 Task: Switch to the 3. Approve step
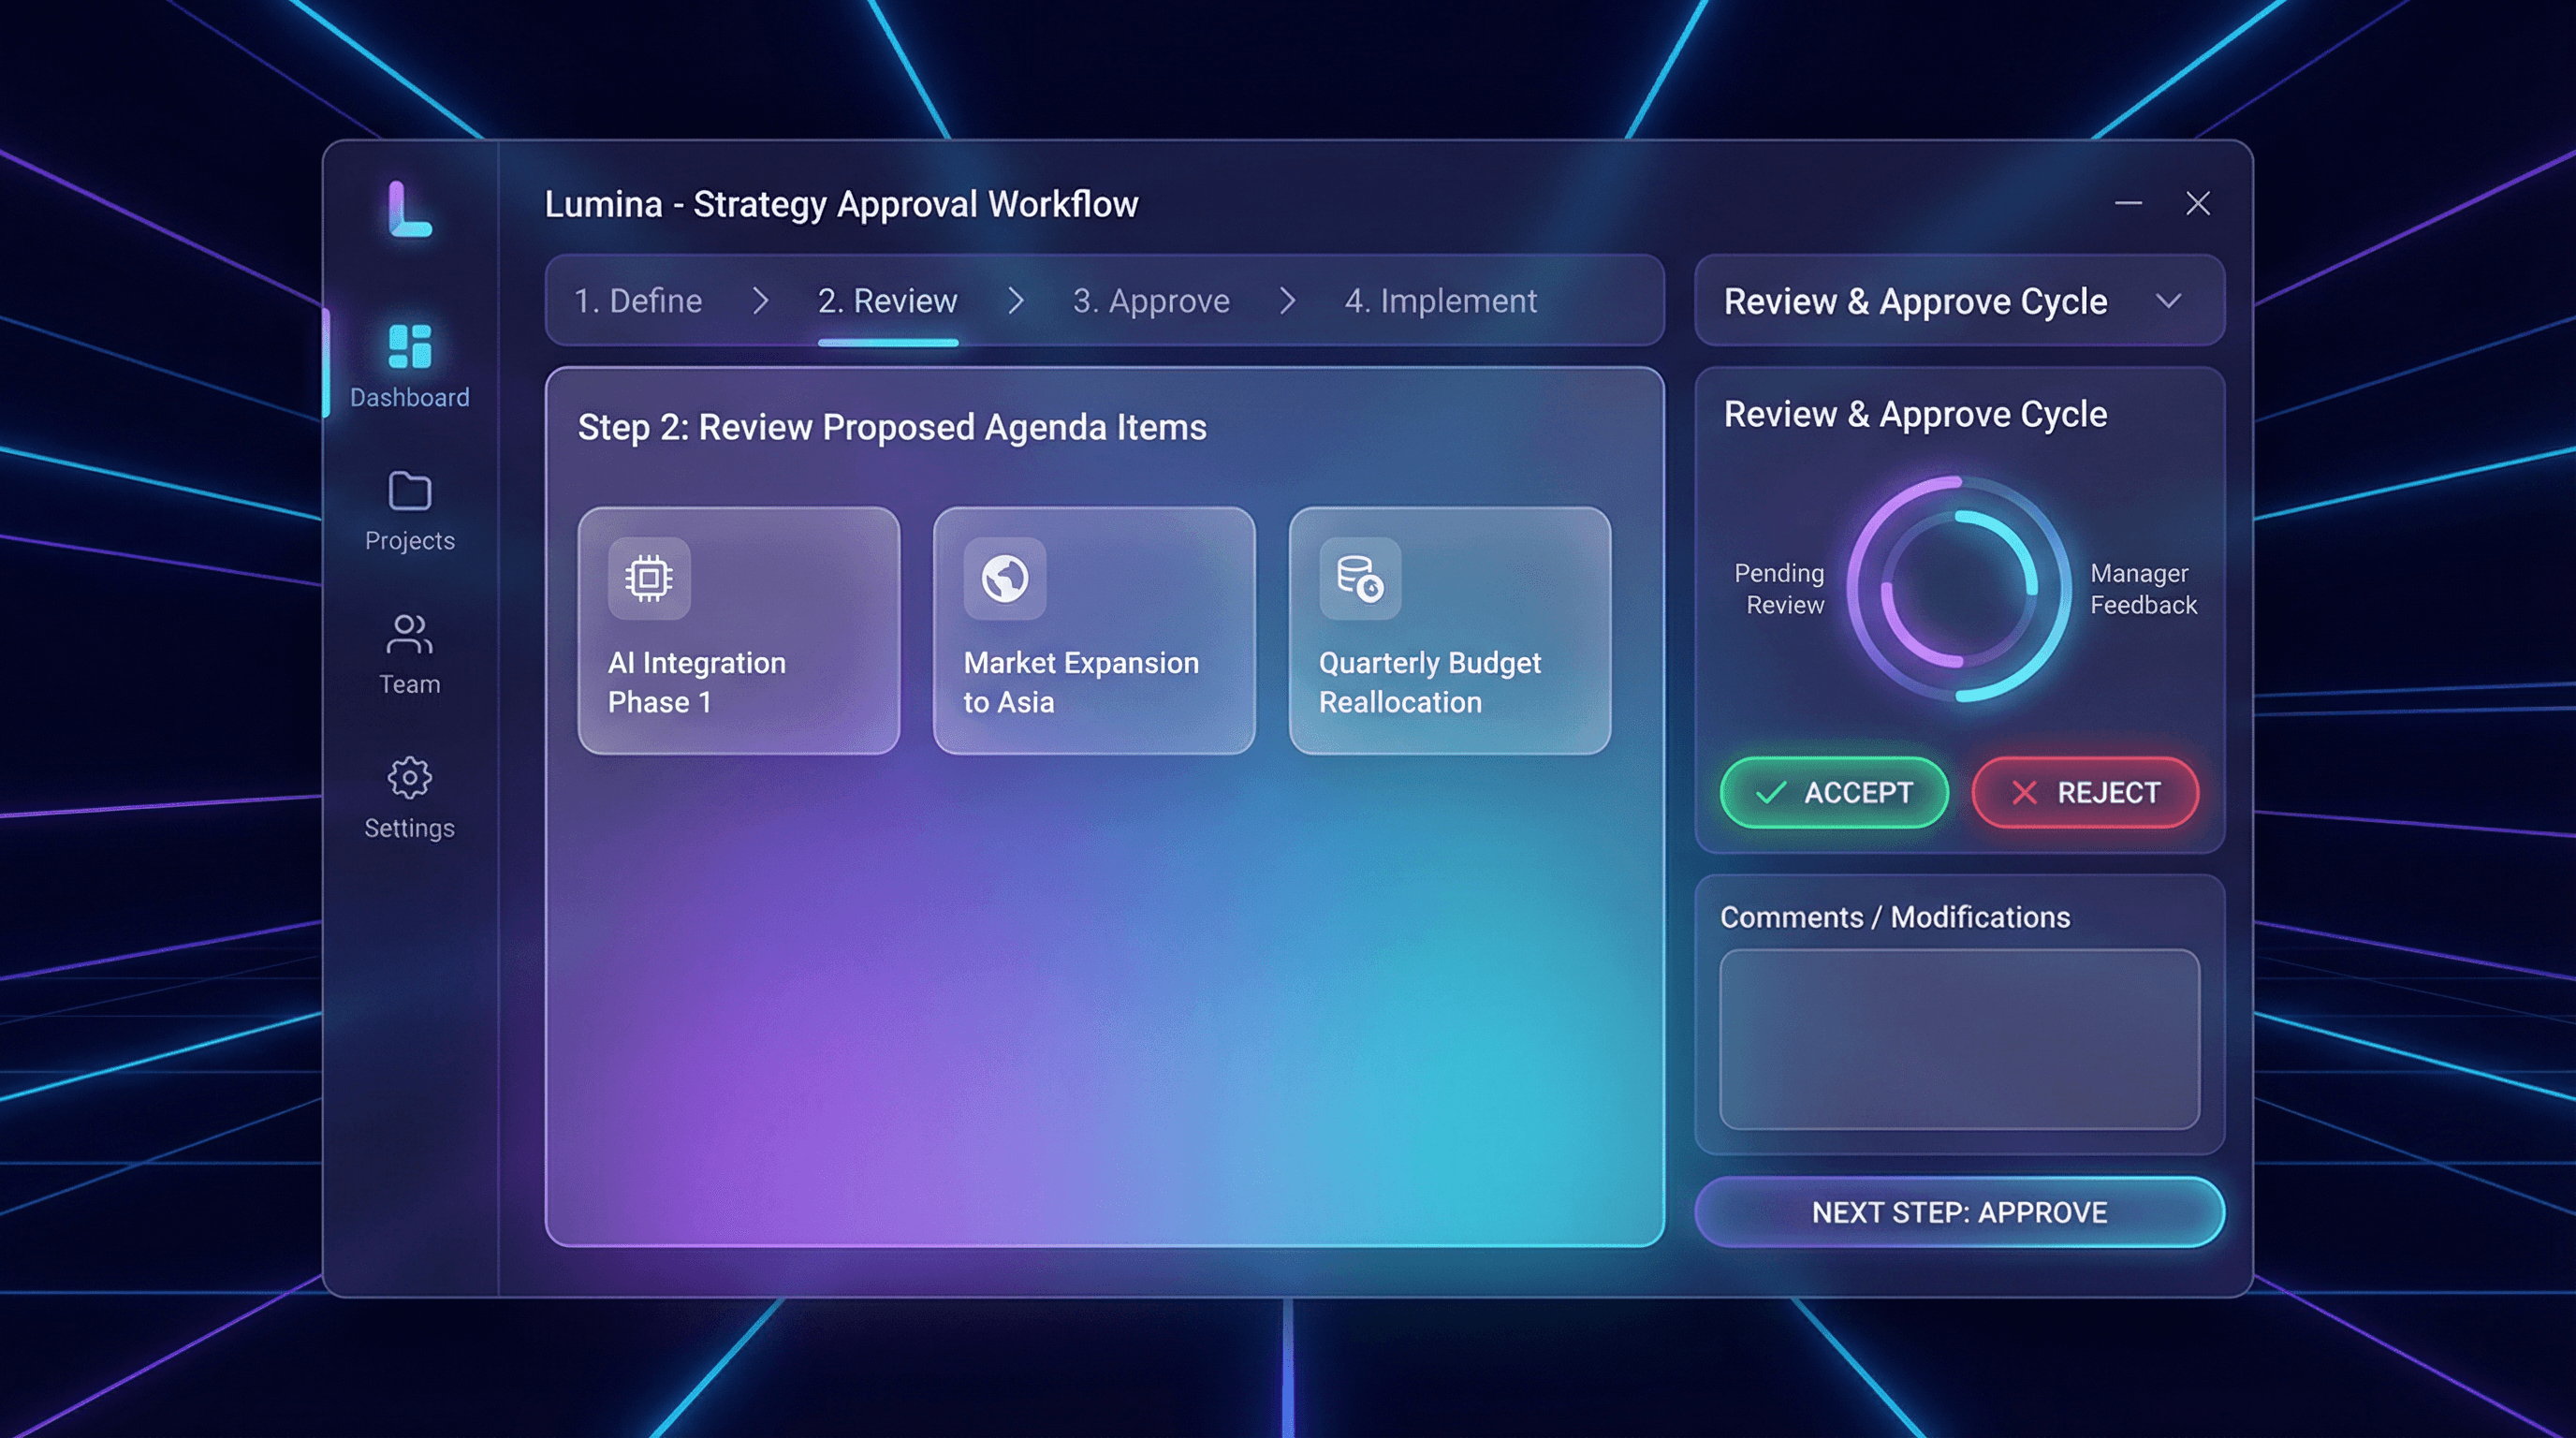coord(1152,300)
